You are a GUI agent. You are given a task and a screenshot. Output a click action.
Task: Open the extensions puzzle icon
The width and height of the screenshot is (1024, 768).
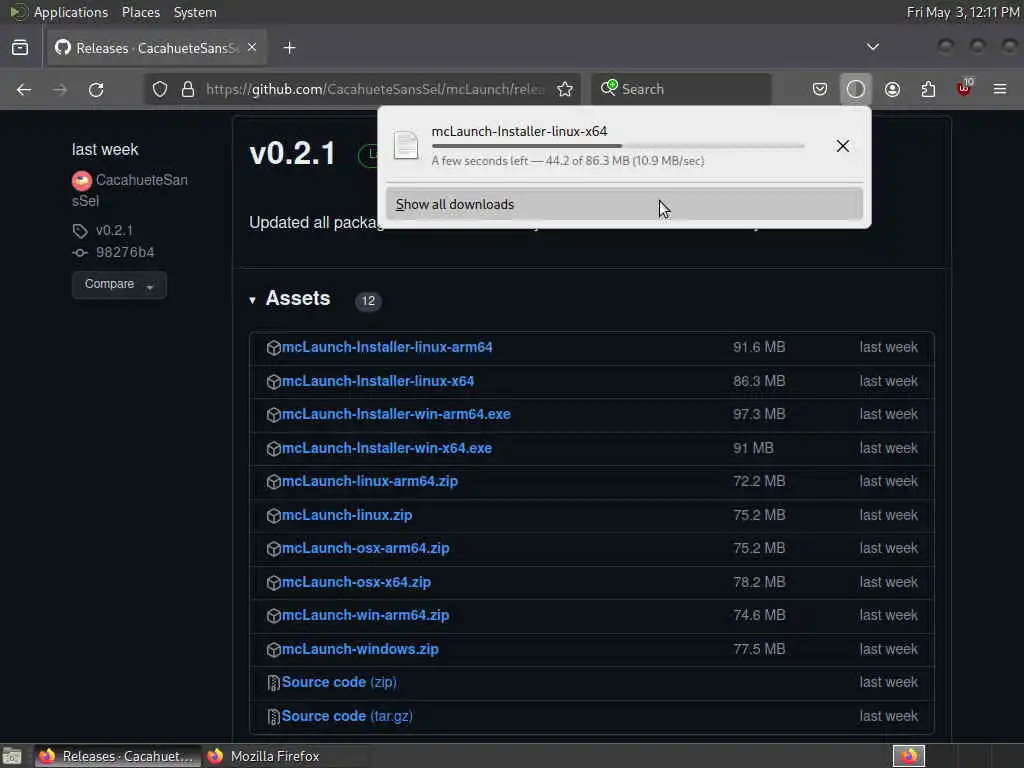click(928, 89)
